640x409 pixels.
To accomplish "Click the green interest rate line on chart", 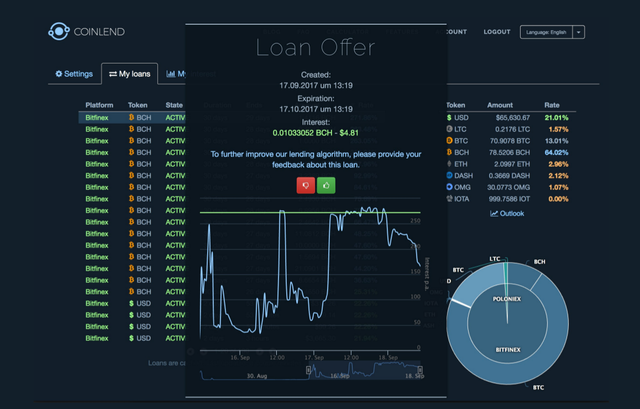I will [310, 213].
